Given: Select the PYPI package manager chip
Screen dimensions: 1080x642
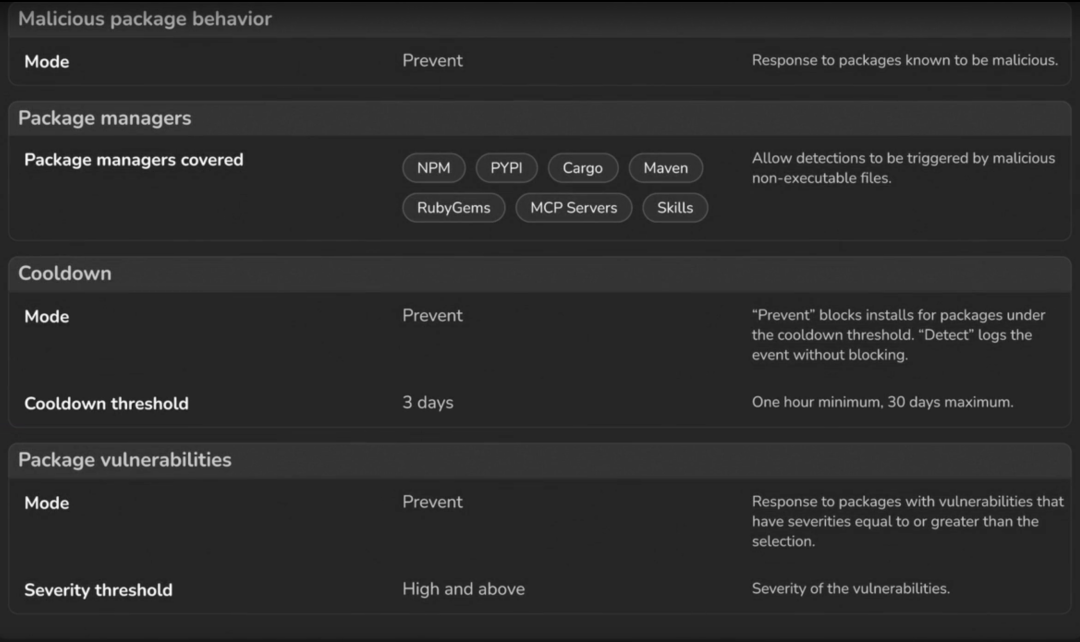Looking at the screenshot, I should [506, 168].
